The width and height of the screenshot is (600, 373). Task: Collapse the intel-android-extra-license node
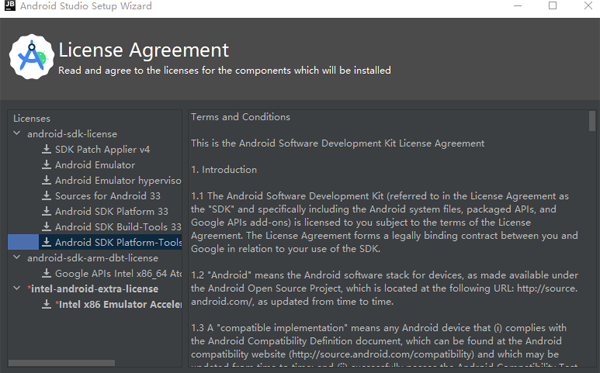pyautogui.click(x=17, y=288)
